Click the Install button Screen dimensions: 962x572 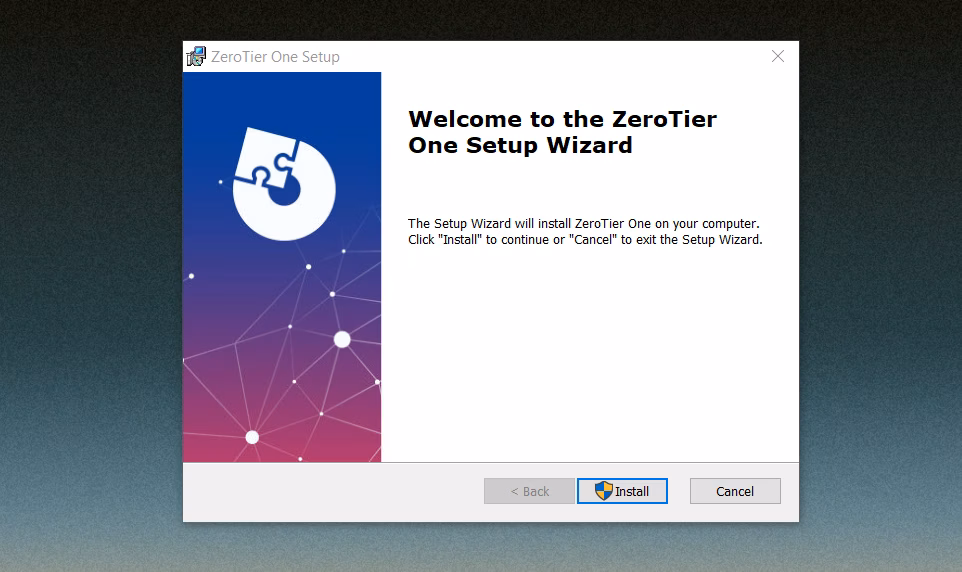coord(622,491)
